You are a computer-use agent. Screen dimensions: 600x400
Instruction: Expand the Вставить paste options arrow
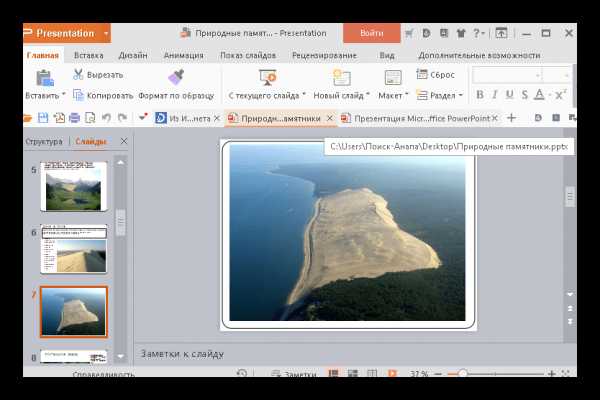point(64,95)
